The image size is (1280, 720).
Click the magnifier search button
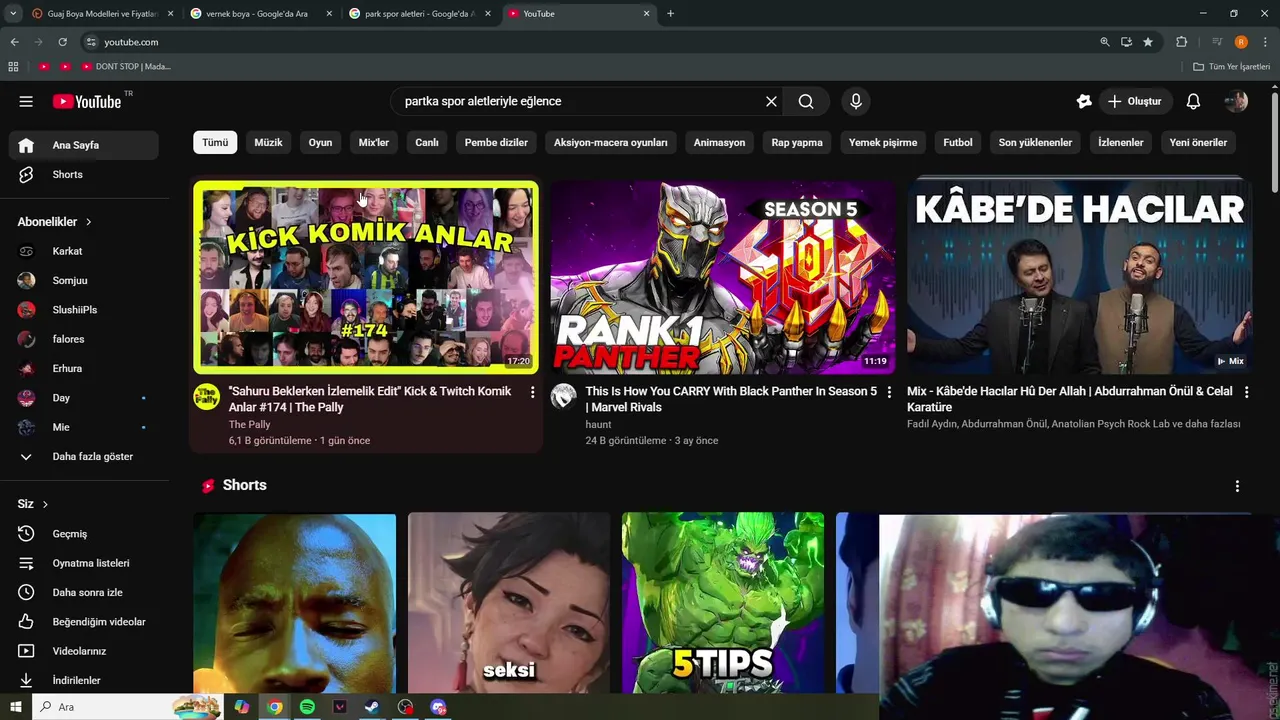806,101
